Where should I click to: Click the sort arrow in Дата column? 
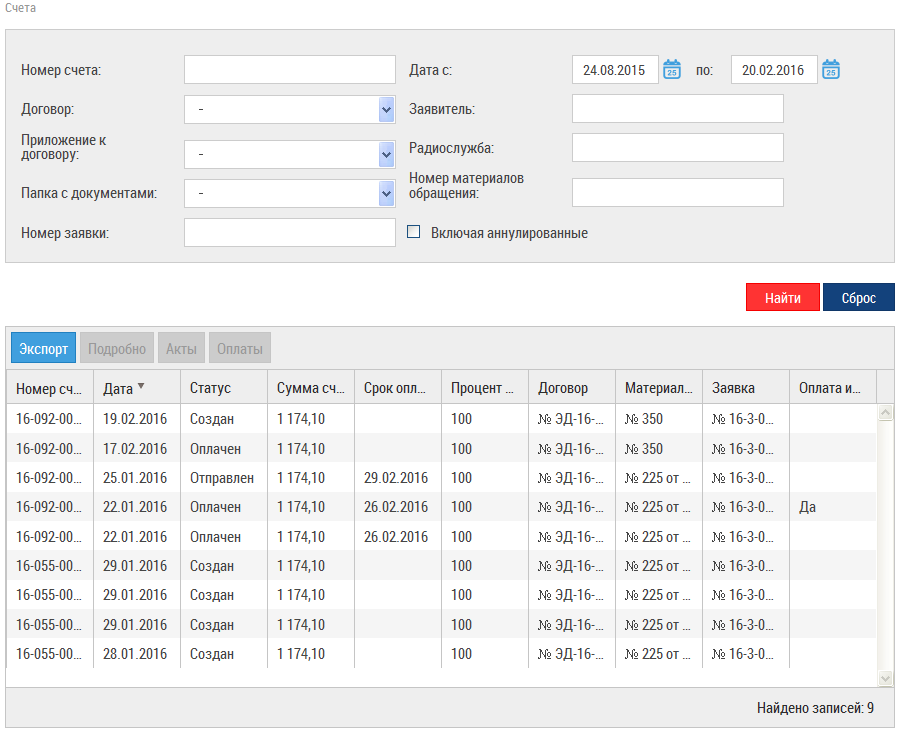click(141, 387)
